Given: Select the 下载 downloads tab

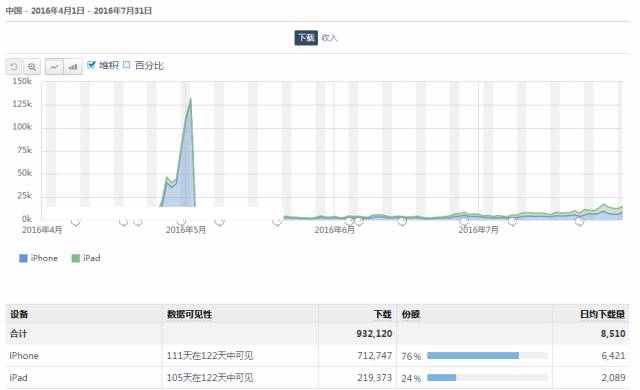Looking at the screenshot, I should (306, 38).
